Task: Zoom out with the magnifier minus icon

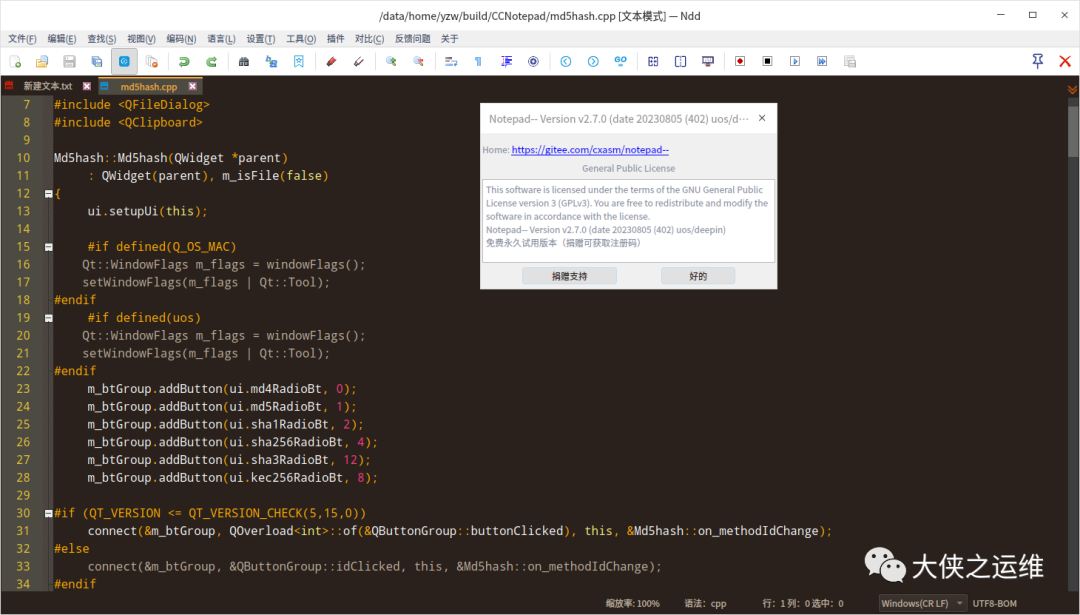Action: [418, 61]
